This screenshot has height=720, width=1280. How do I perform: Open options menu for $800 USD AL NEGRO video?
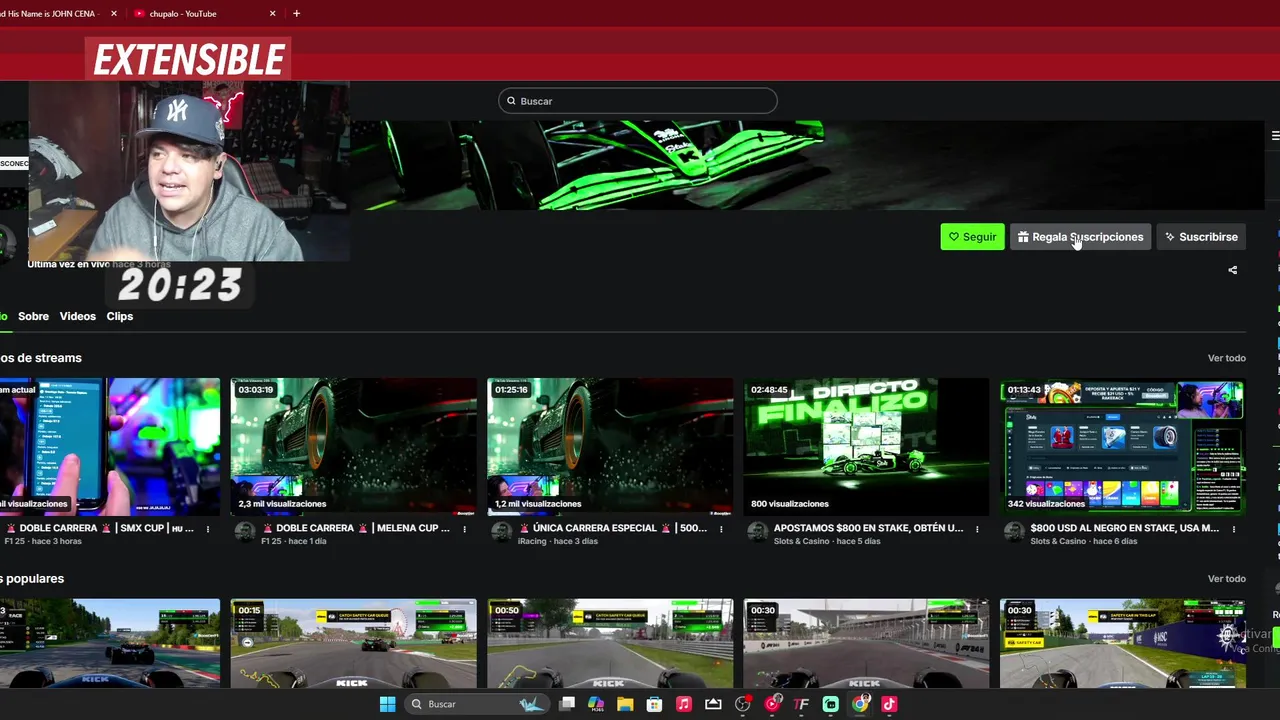click(x=1234, y=529)
